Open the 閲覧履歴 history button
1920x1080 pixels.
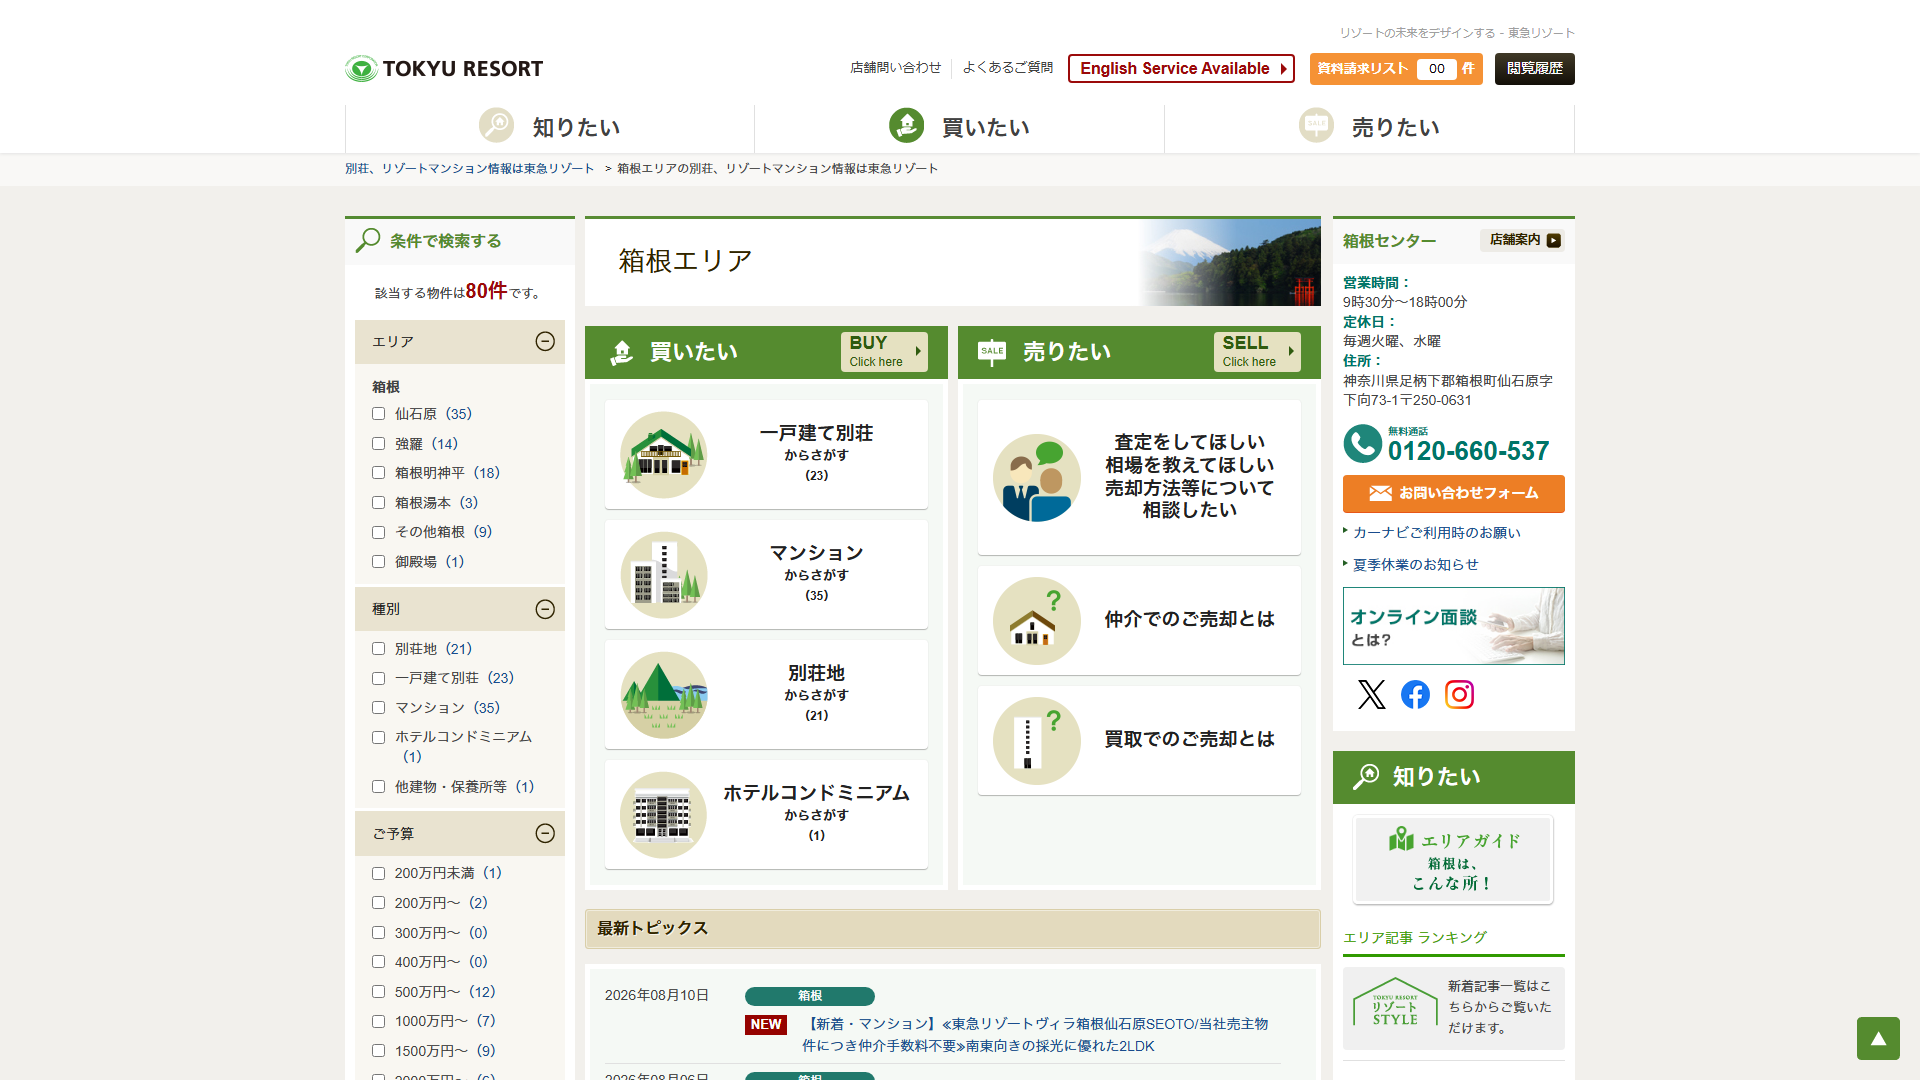(x=1534, y=68)
